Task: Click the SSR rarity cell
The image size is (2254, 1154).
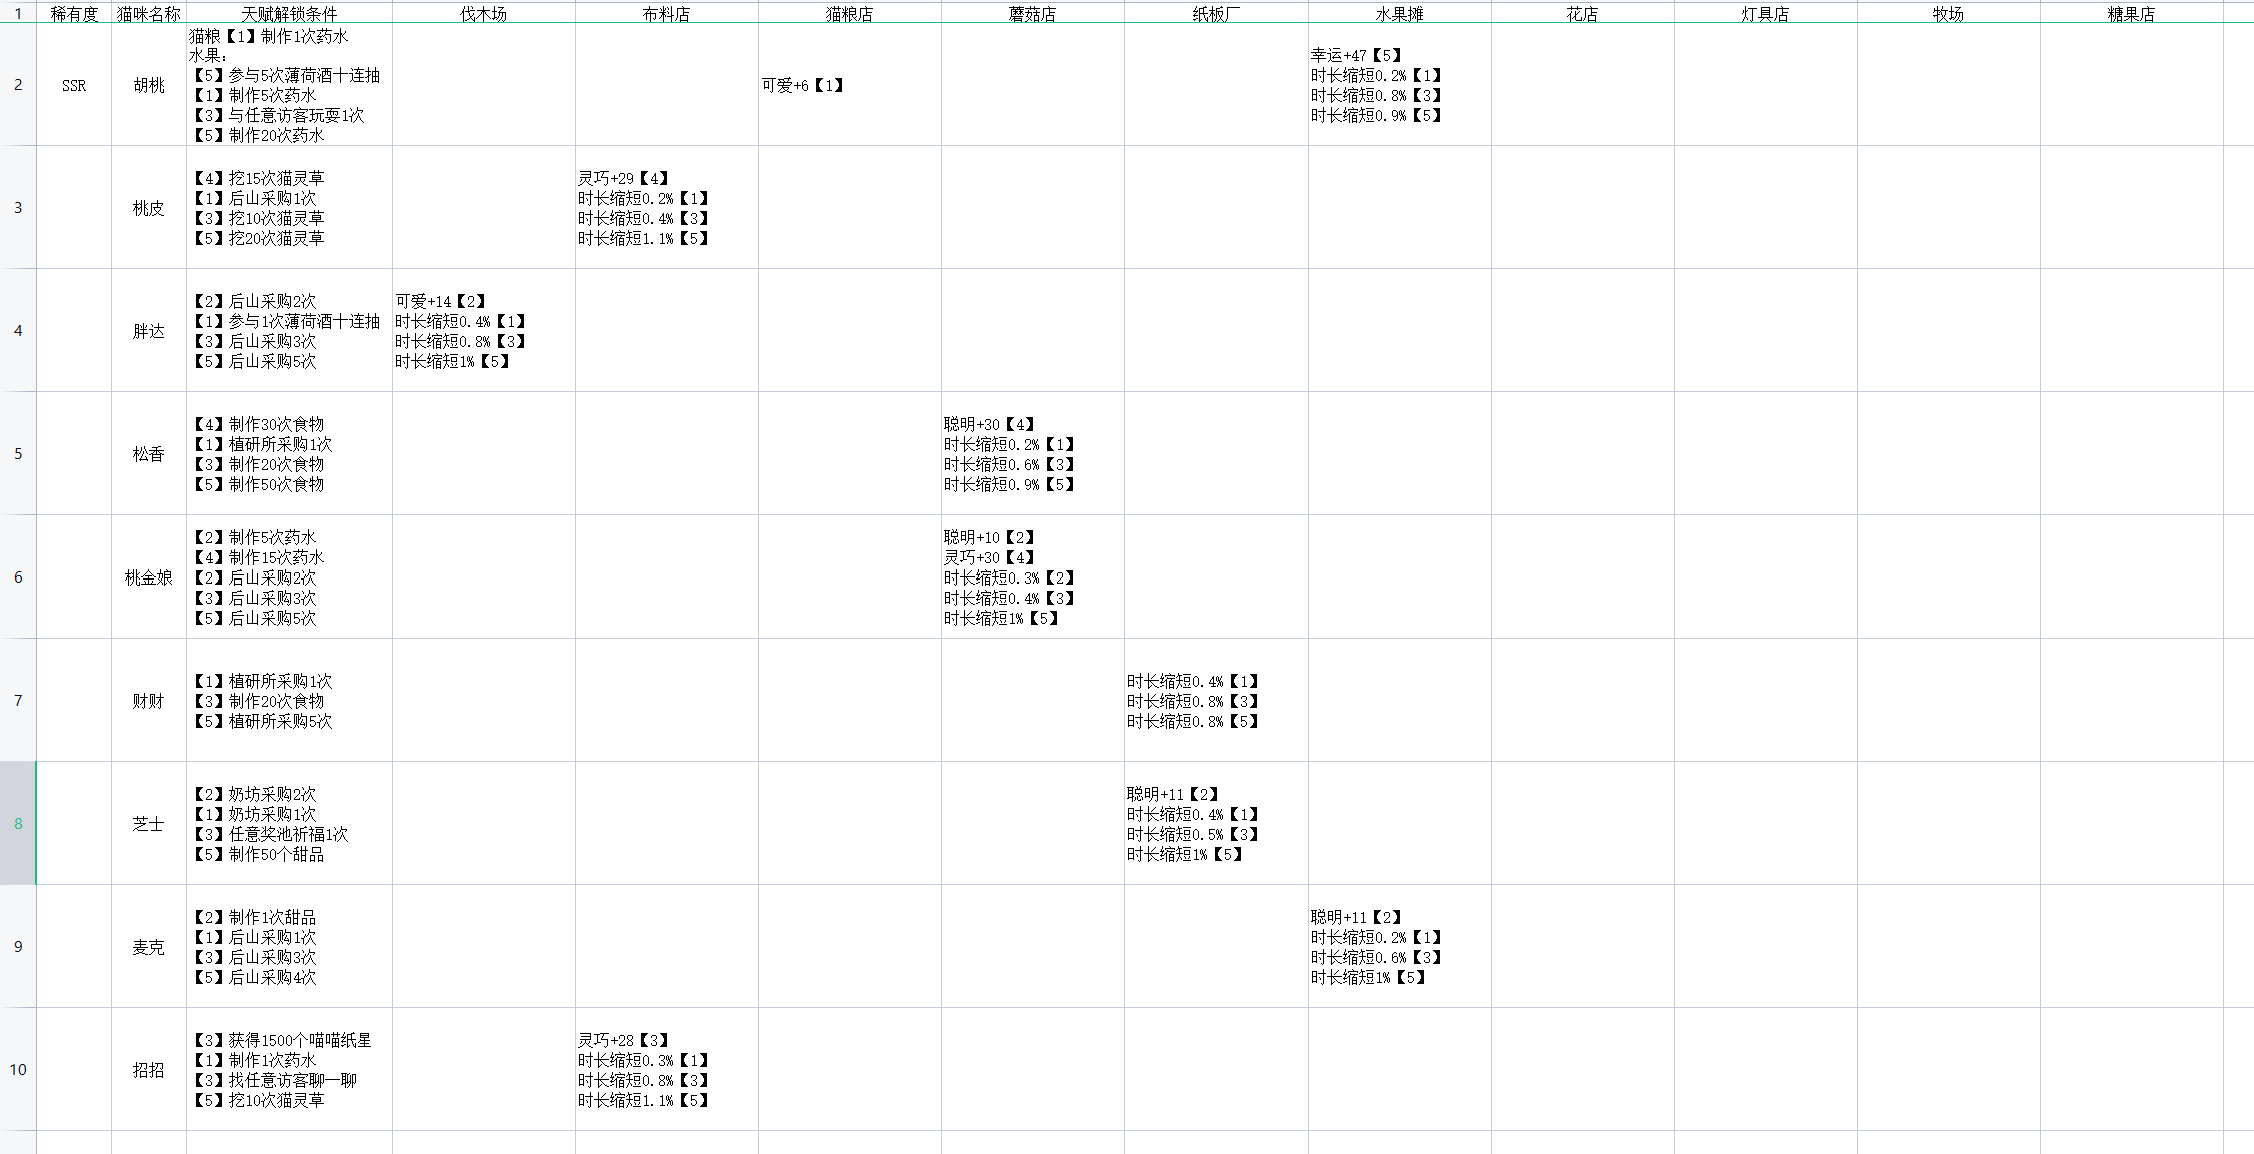Action: 74,85
